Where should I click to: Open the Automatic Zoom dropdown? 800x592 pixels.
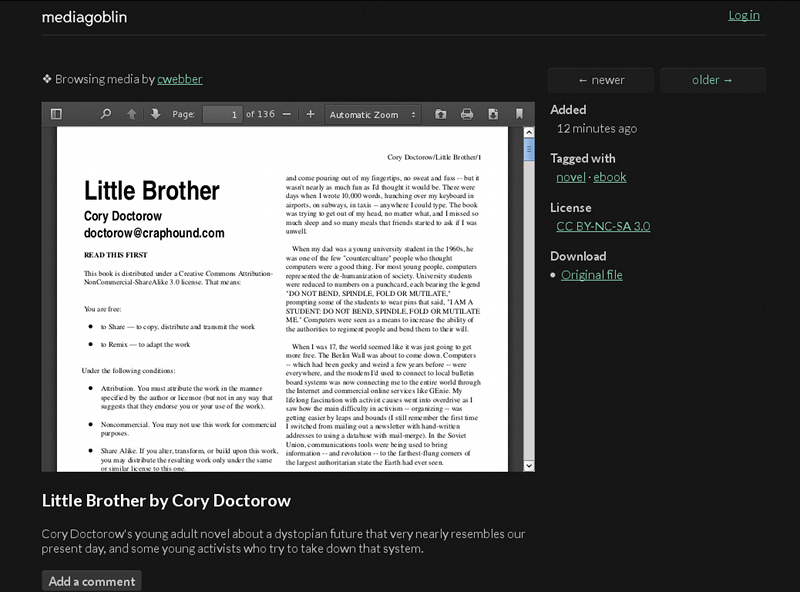coord(373,114)
